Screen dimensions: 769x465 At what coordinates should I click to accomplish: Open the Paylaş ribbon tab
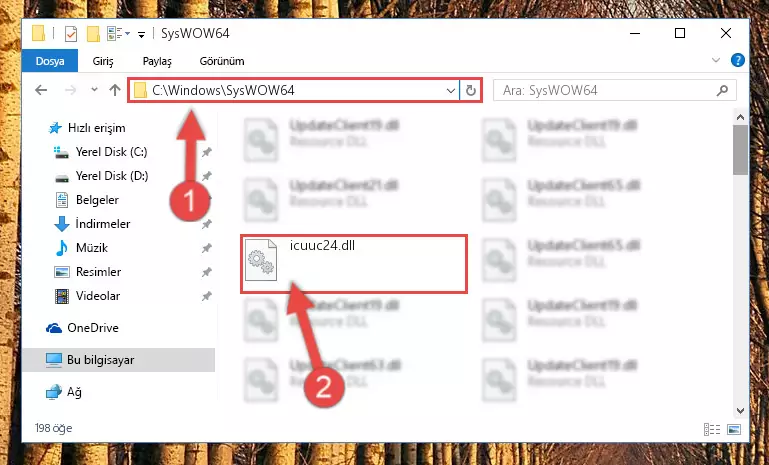point(157,61)
